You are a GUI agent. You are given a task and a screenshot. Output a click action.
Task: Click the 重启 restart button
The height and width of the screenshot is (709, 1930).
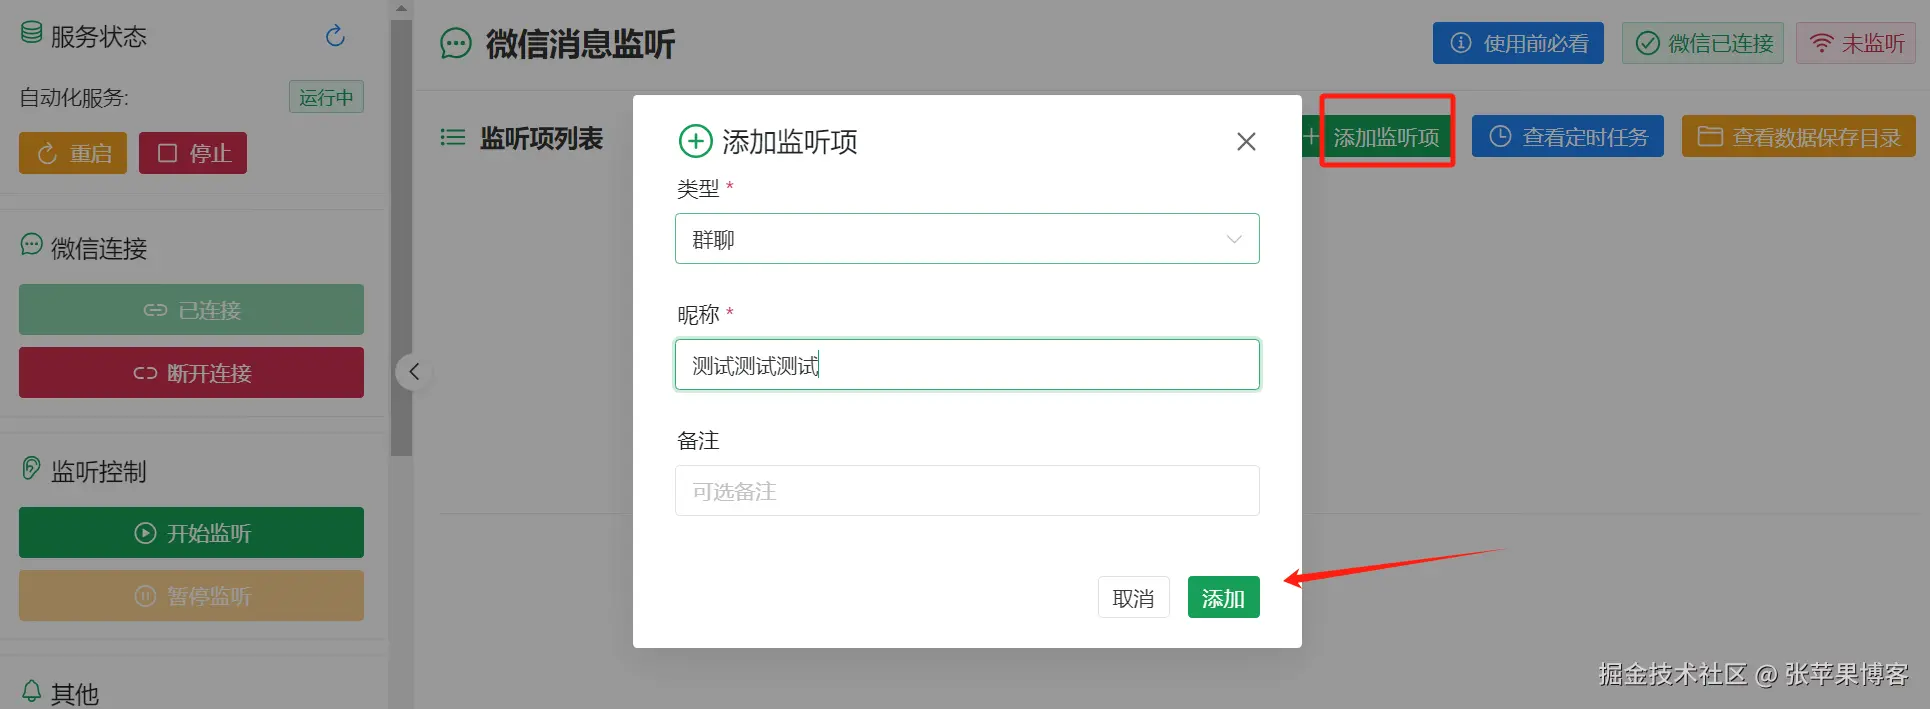point(73,153)
